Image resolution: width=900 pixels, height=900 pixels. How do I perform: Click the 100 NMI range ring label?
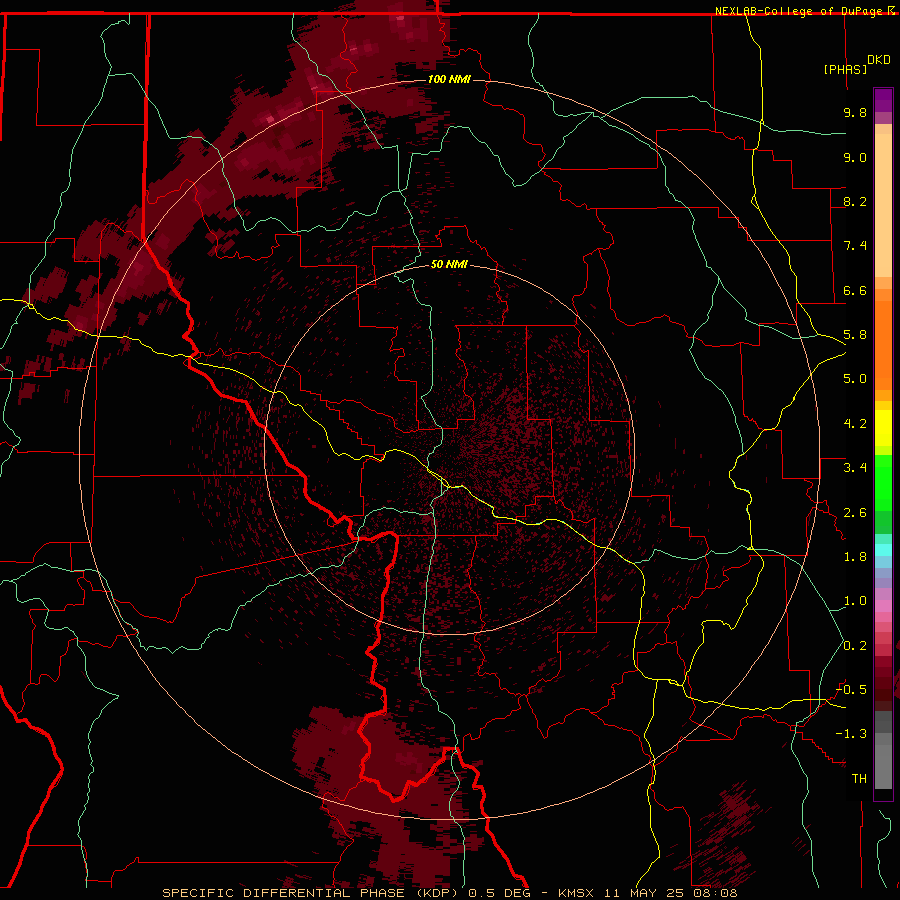[449, 79]
